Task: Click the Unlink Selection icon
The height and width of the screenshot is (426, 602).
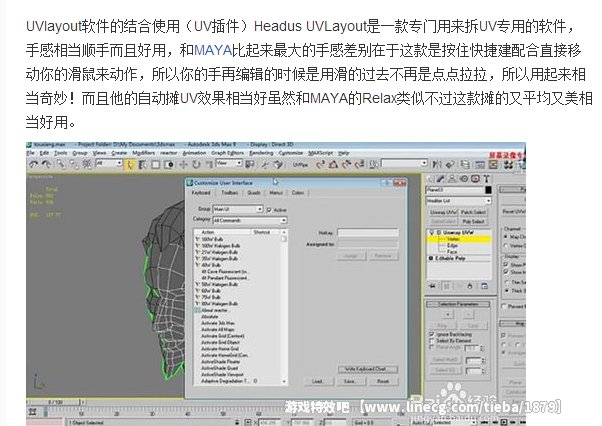Action: (74, 164)
